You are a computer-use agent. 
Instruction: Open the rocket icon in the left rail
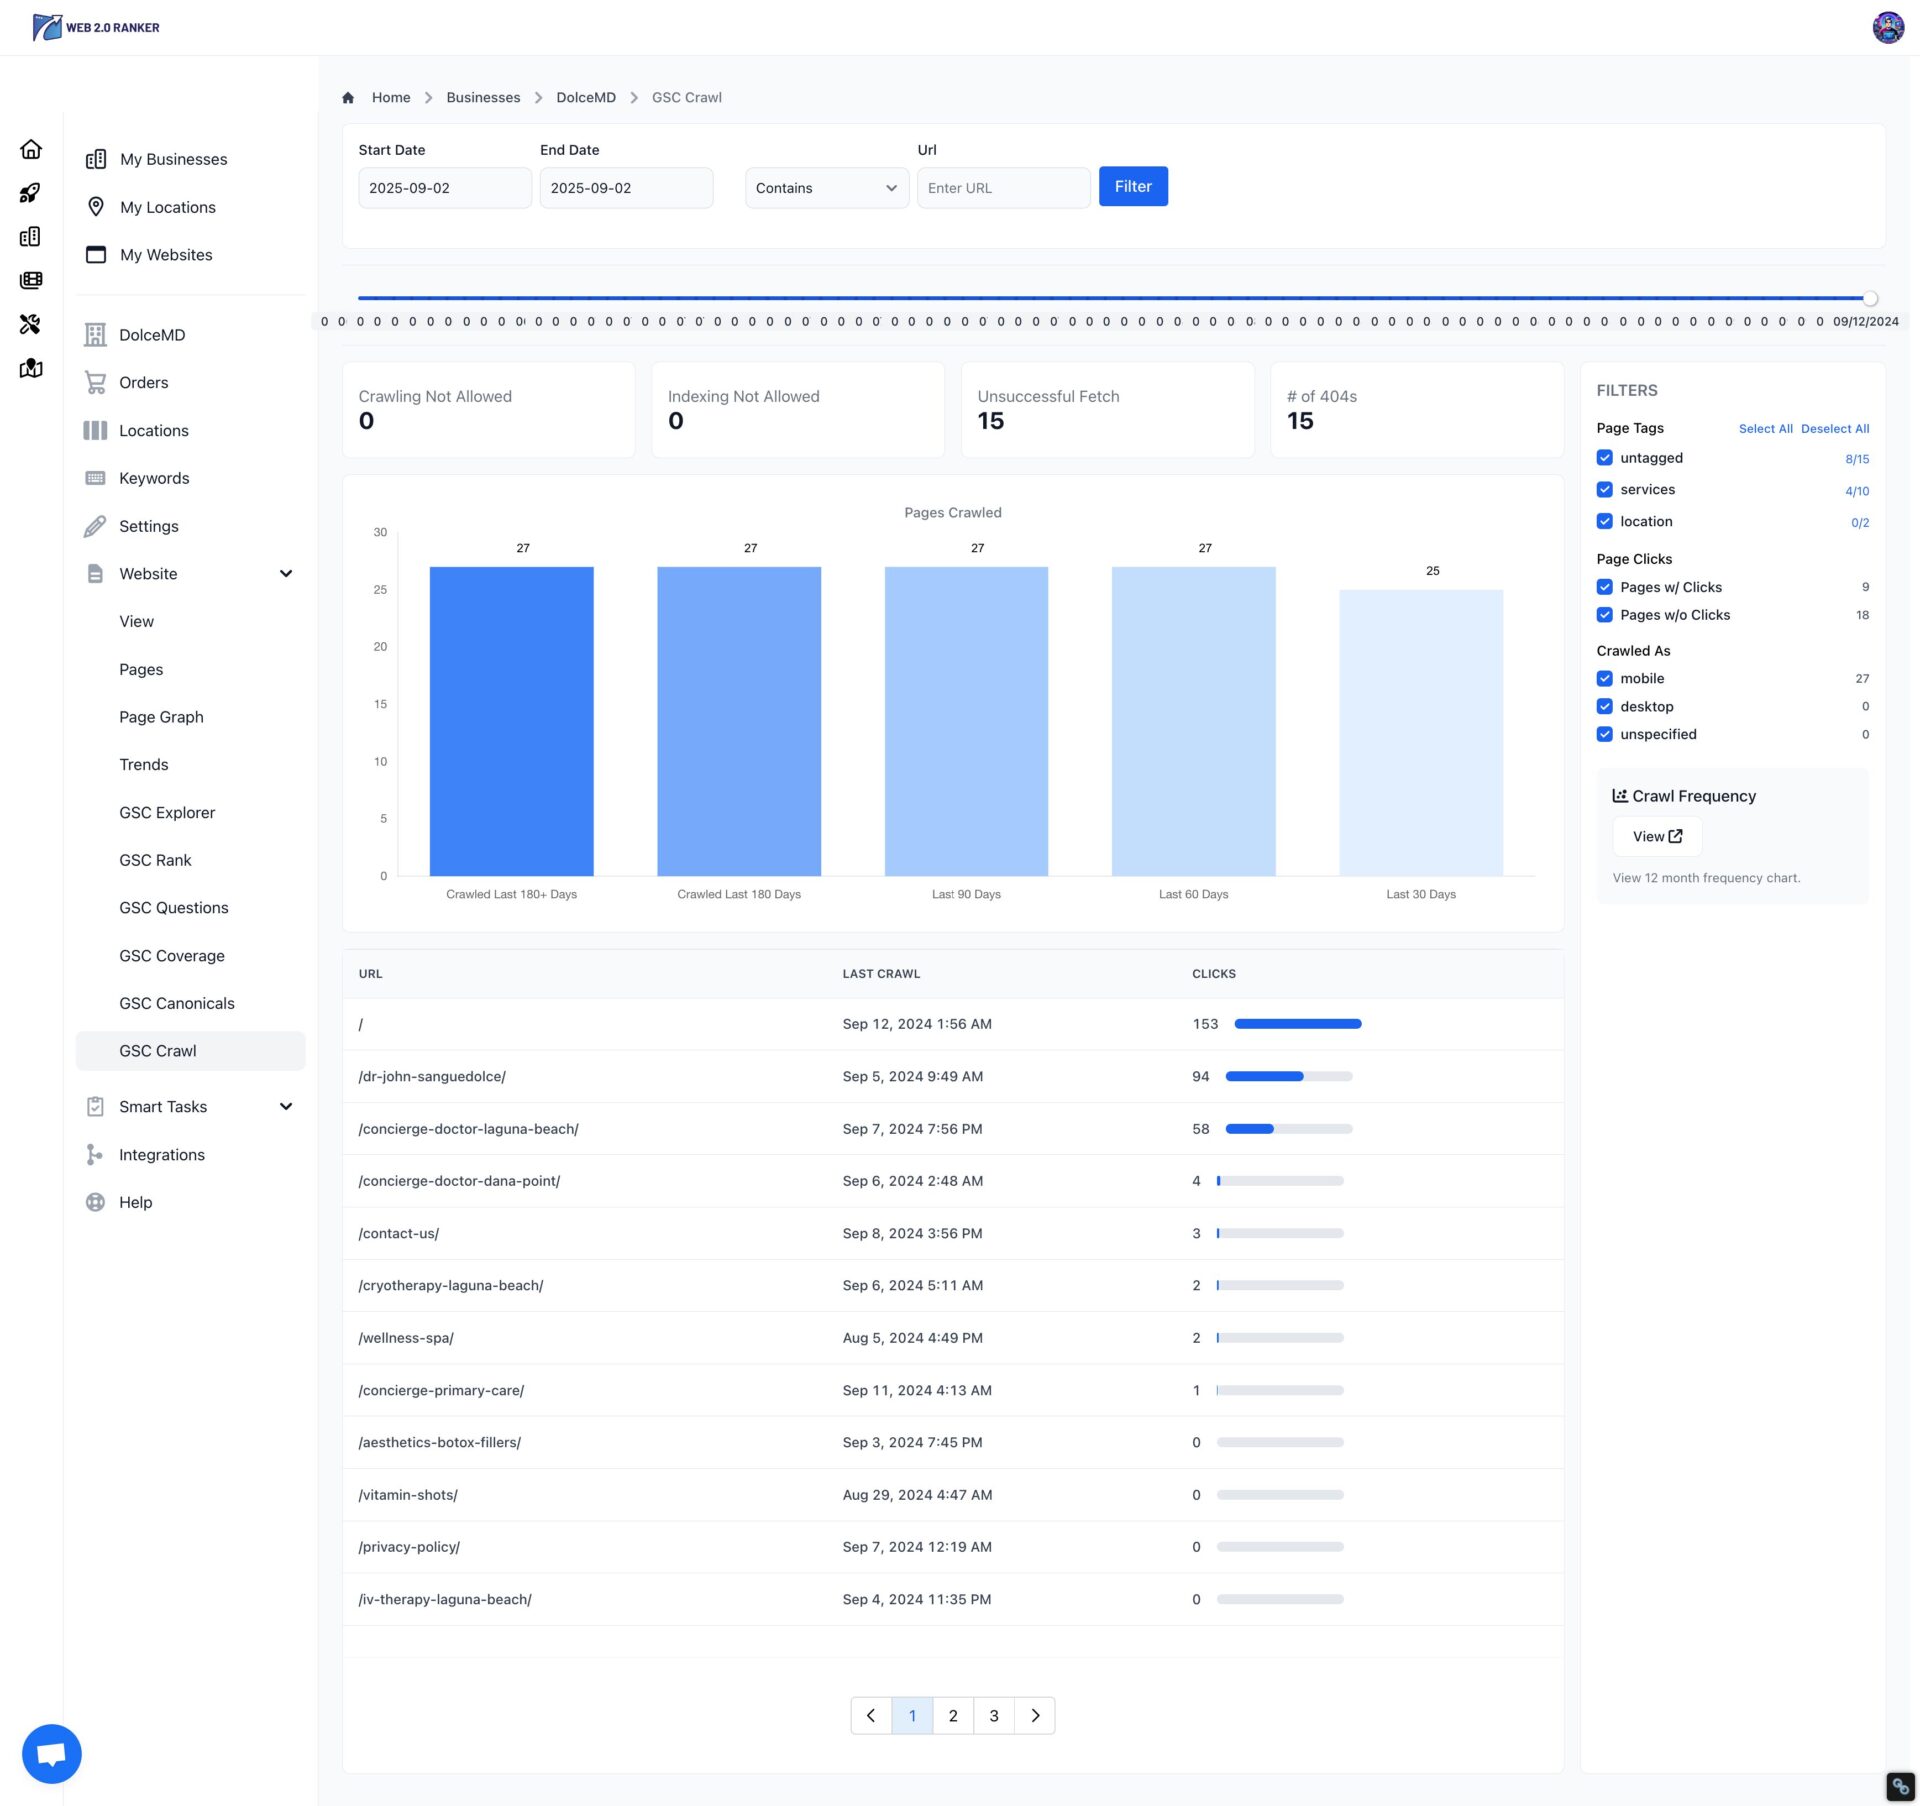[31, 193]
